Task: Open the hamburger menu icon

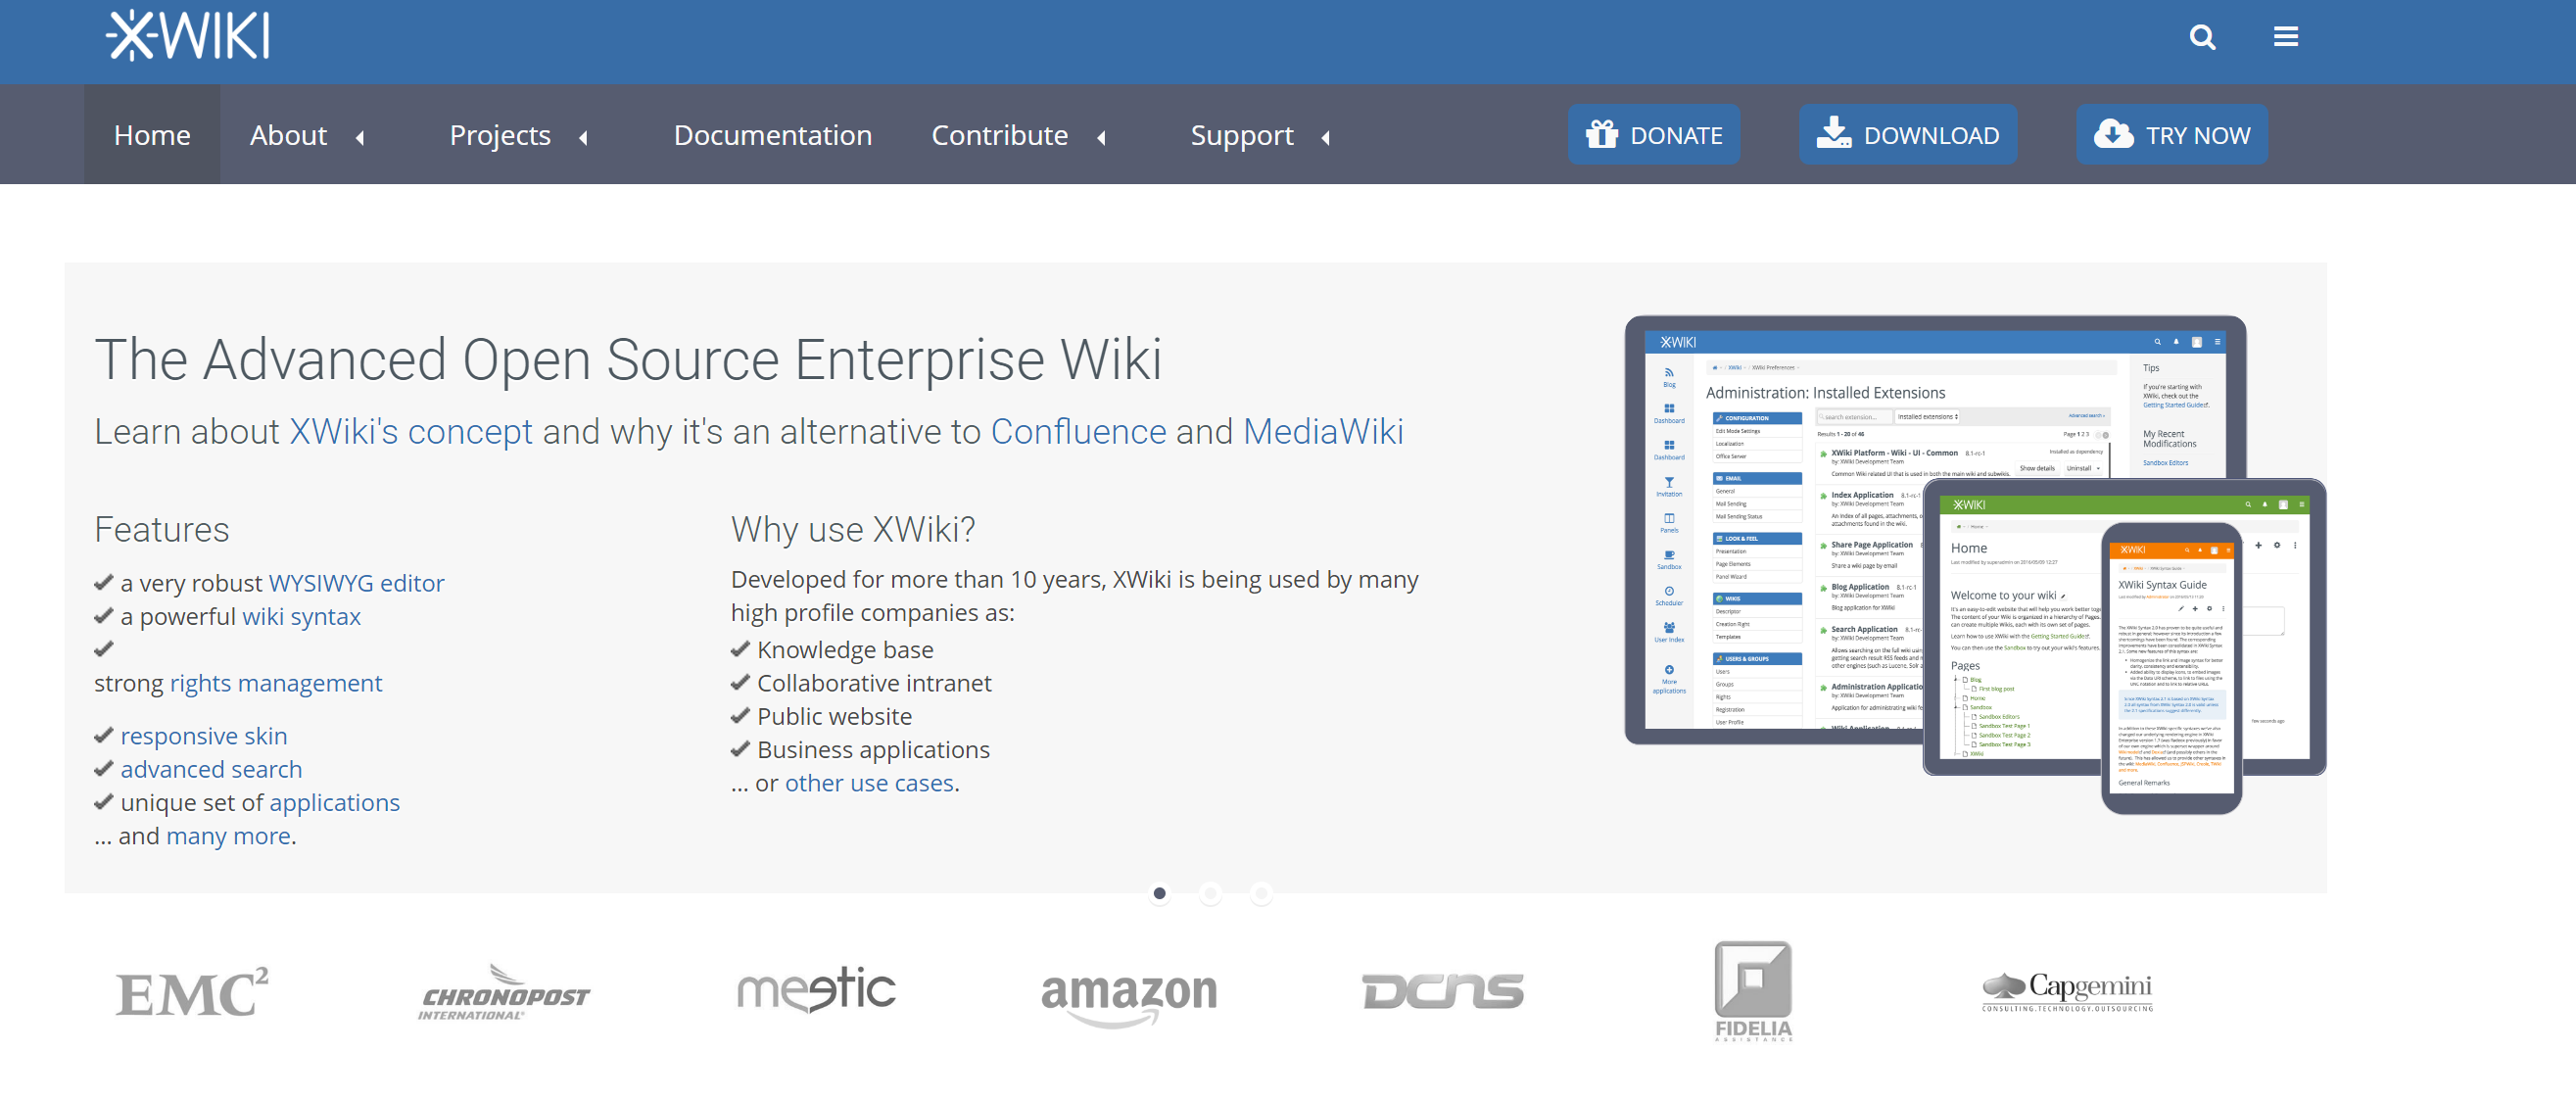Action: [x=2285, y=37]
